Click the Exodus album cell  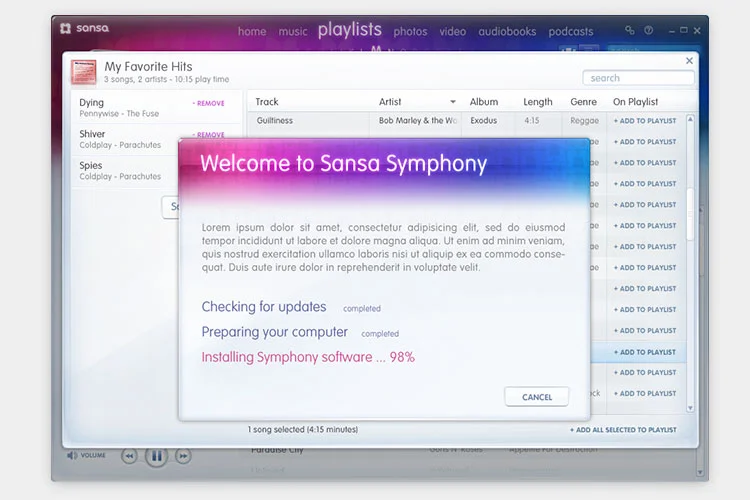pos(487,121)
